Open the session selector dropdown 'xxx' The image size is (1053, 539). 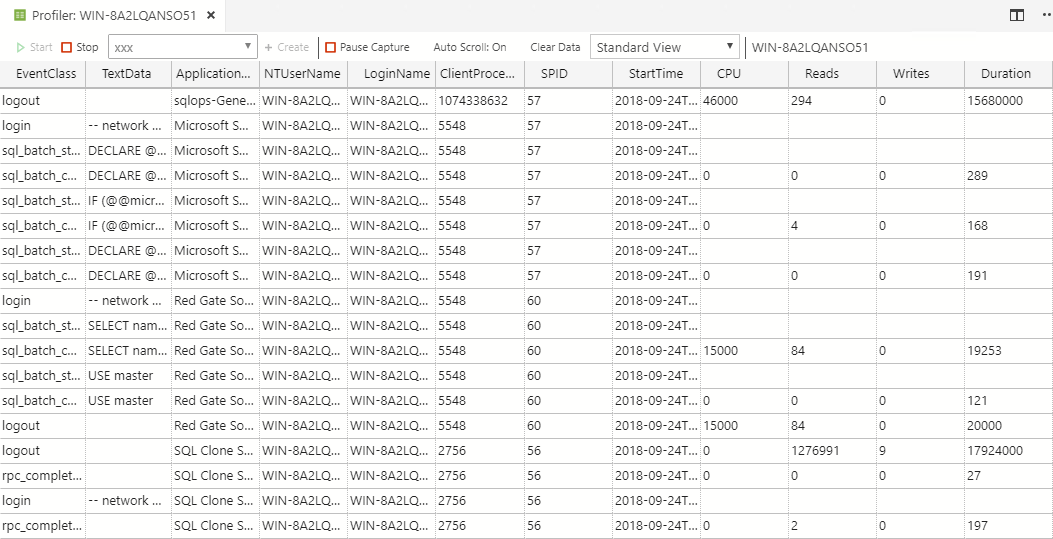(x=183, y=47)
